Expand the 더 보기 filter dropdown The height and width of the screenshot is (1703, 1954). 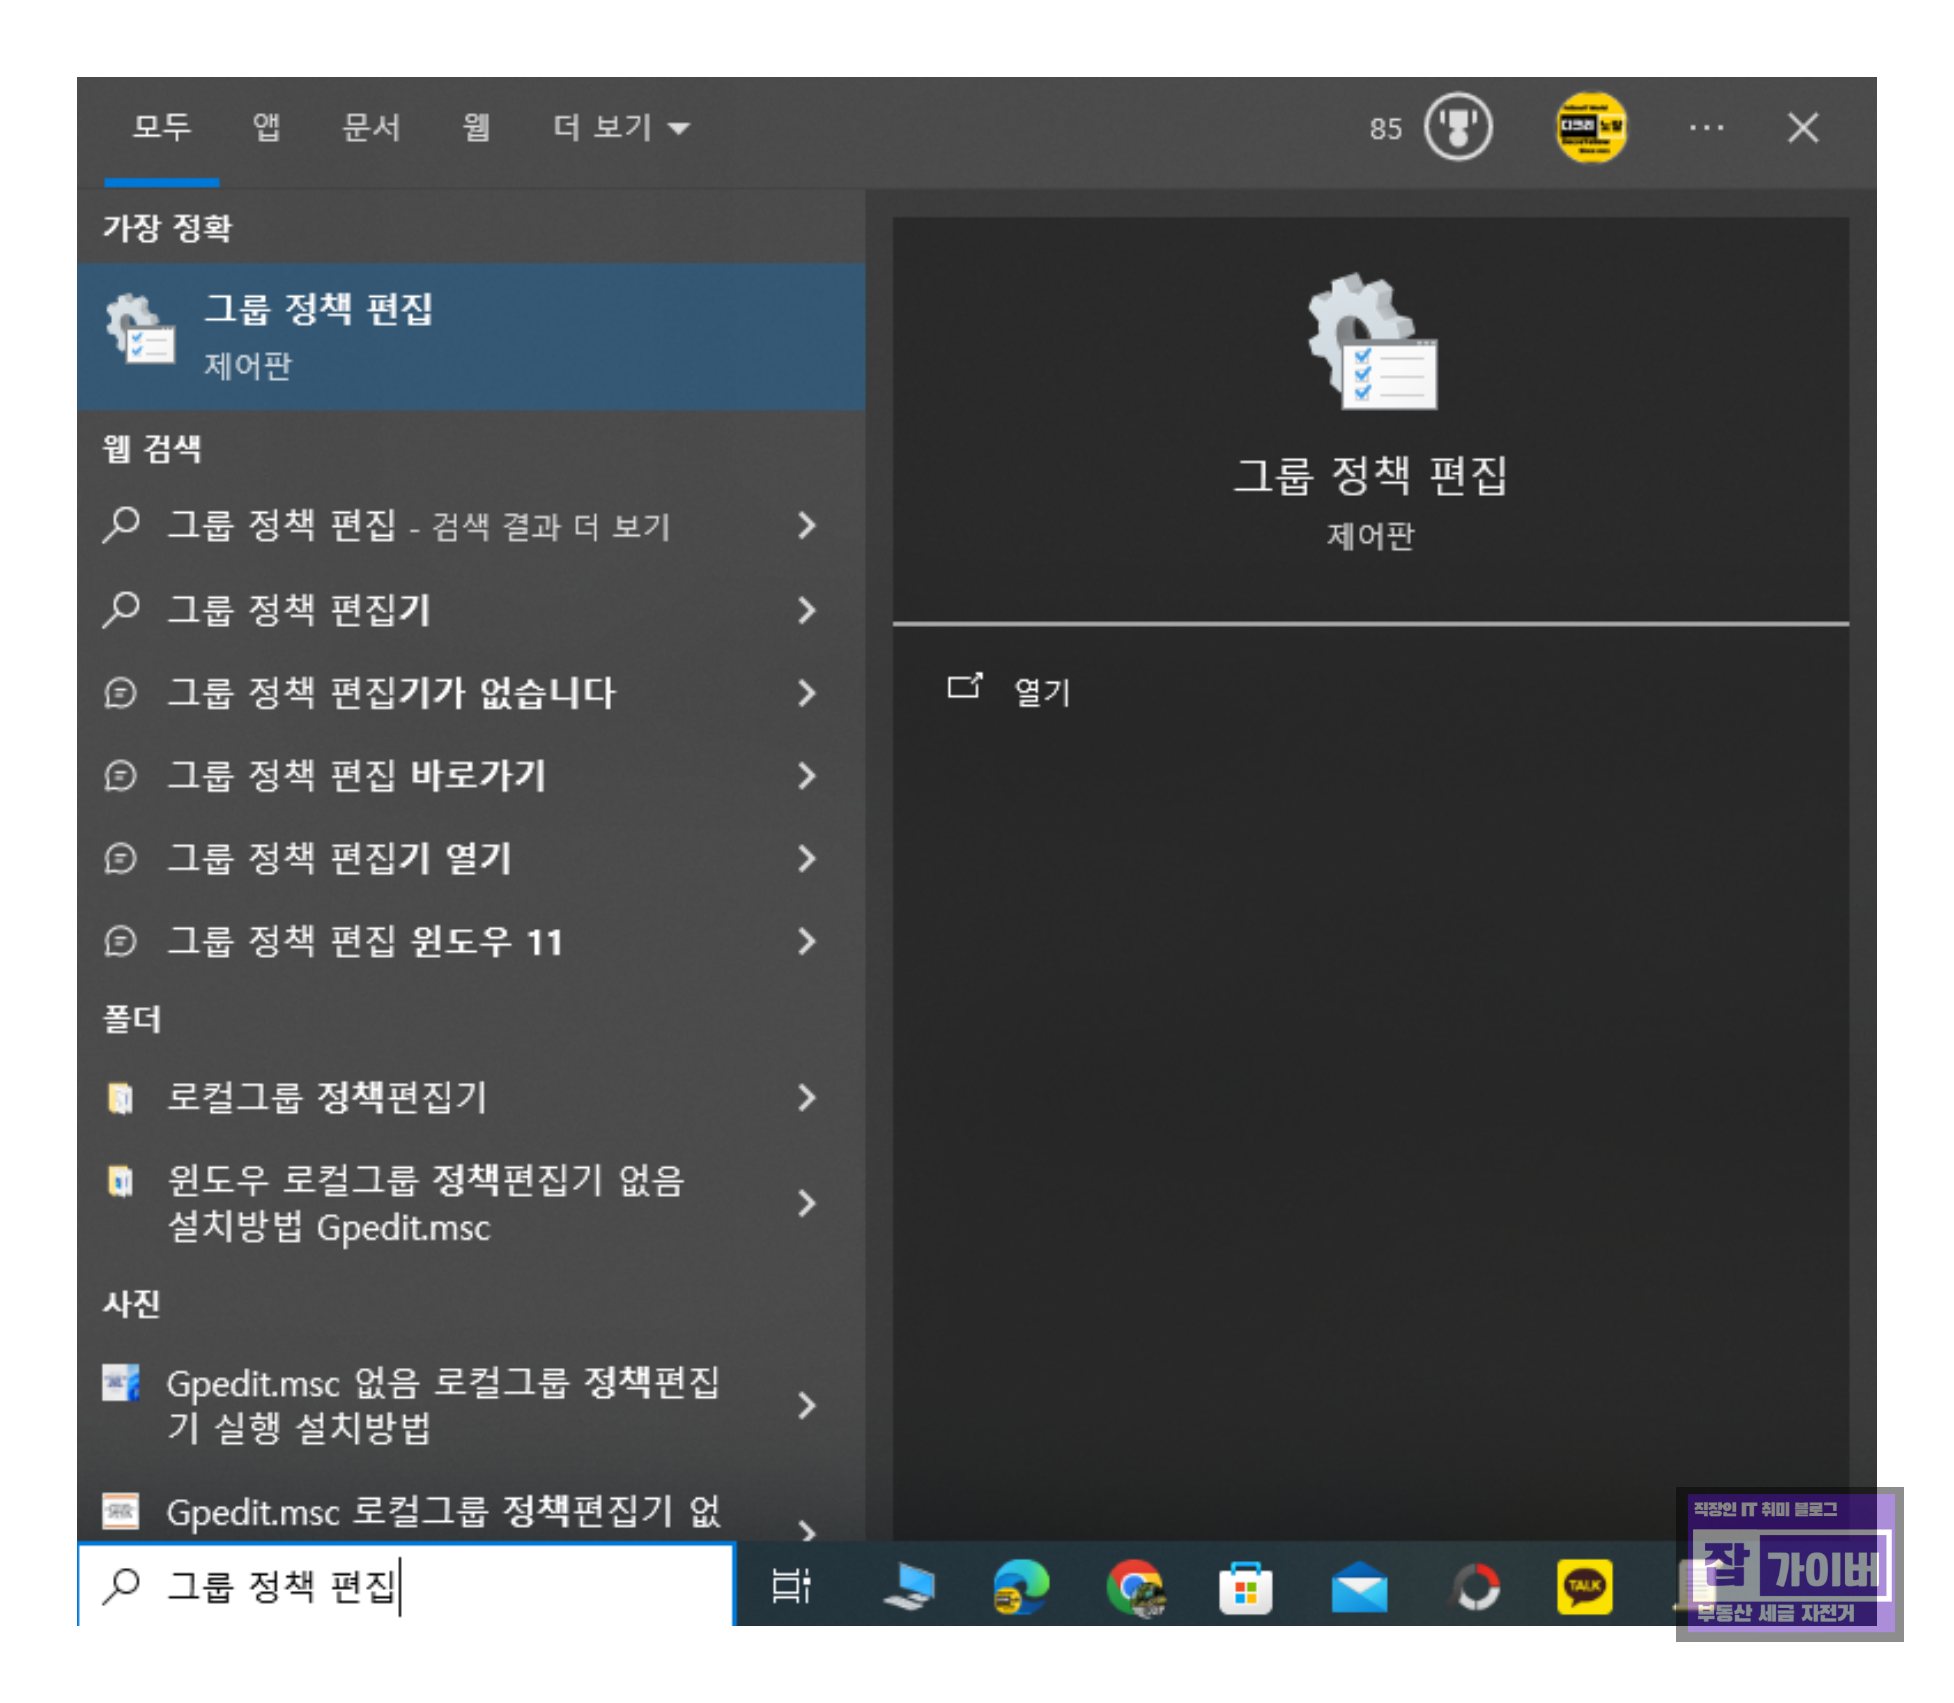point(620,128)
